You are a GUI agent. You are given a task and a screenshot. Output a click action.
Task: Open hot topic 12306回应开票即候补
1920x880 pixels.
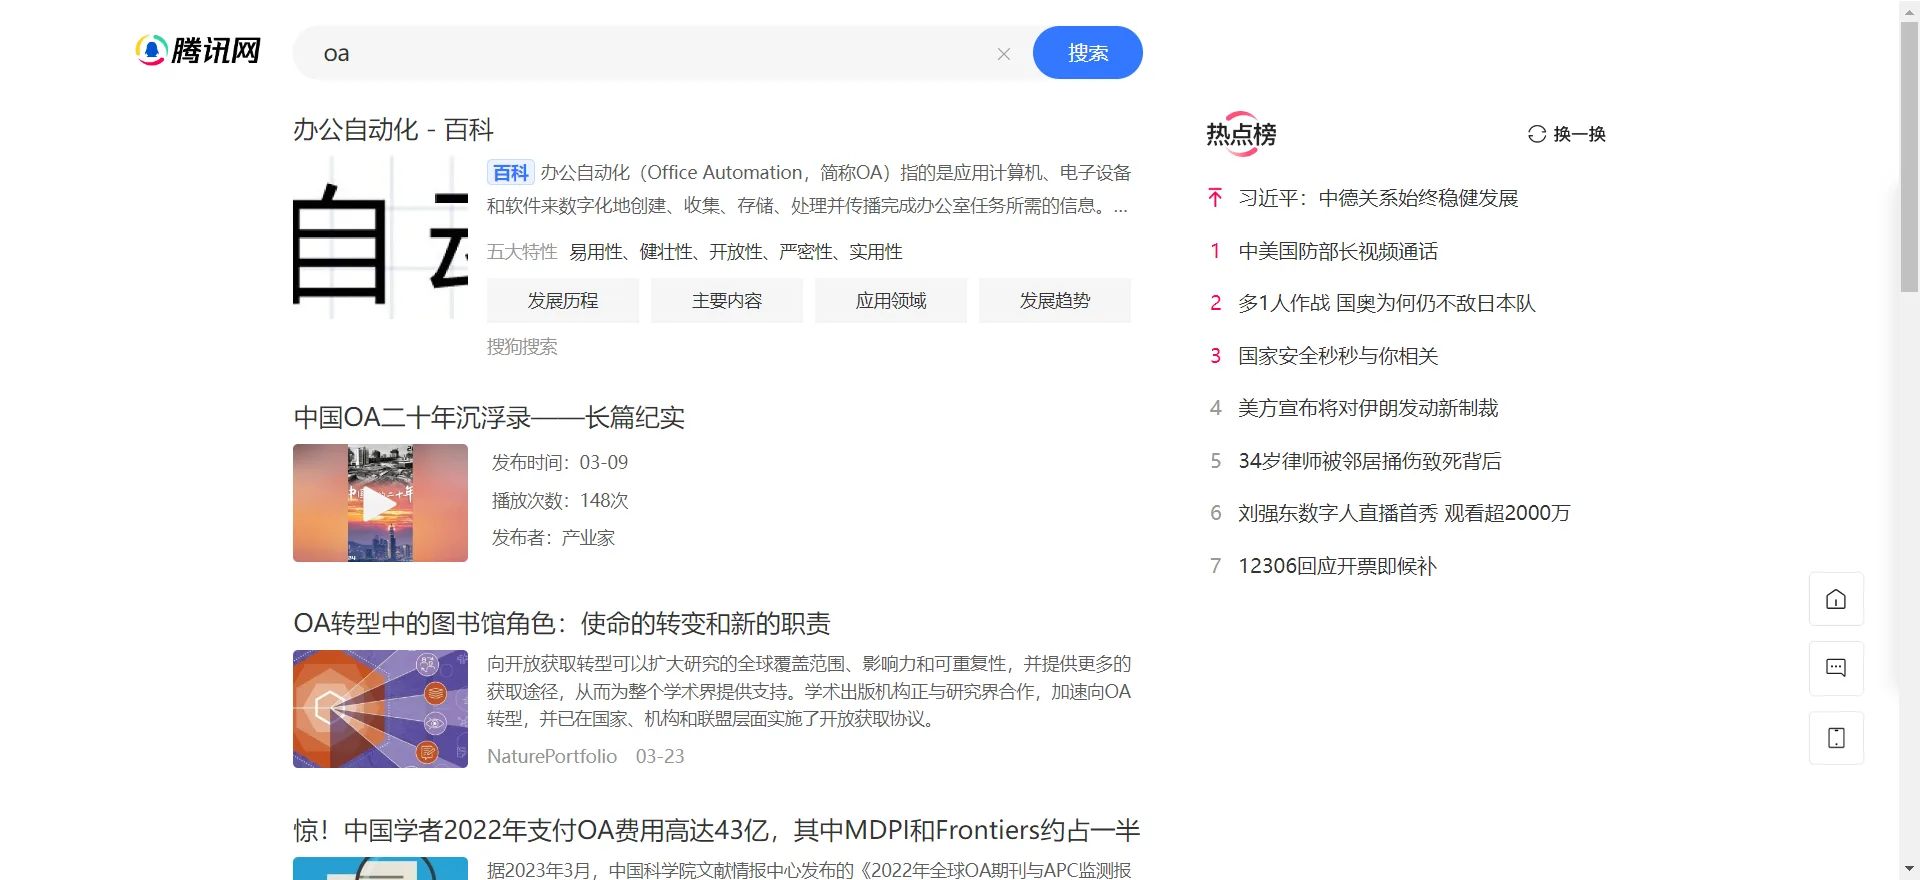click(1337, 566)
